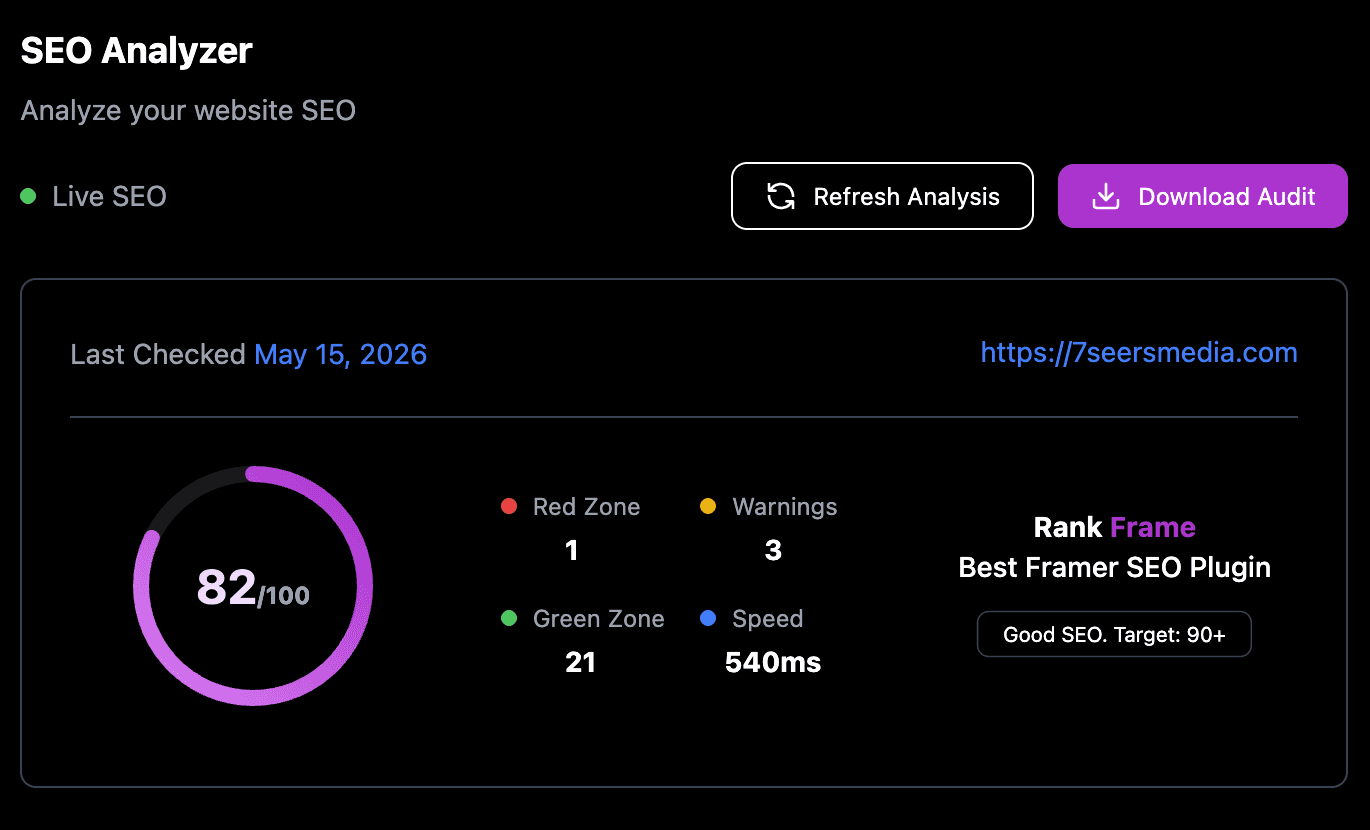Open the https://7seersmedia.com link
1370x830 pixels.
tap(1139, 352)
